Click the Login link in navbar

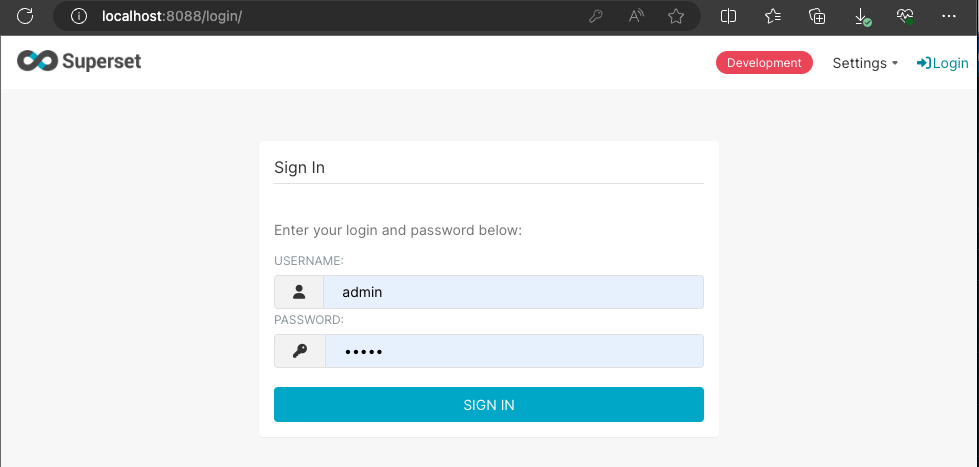(x=943, y=63)
